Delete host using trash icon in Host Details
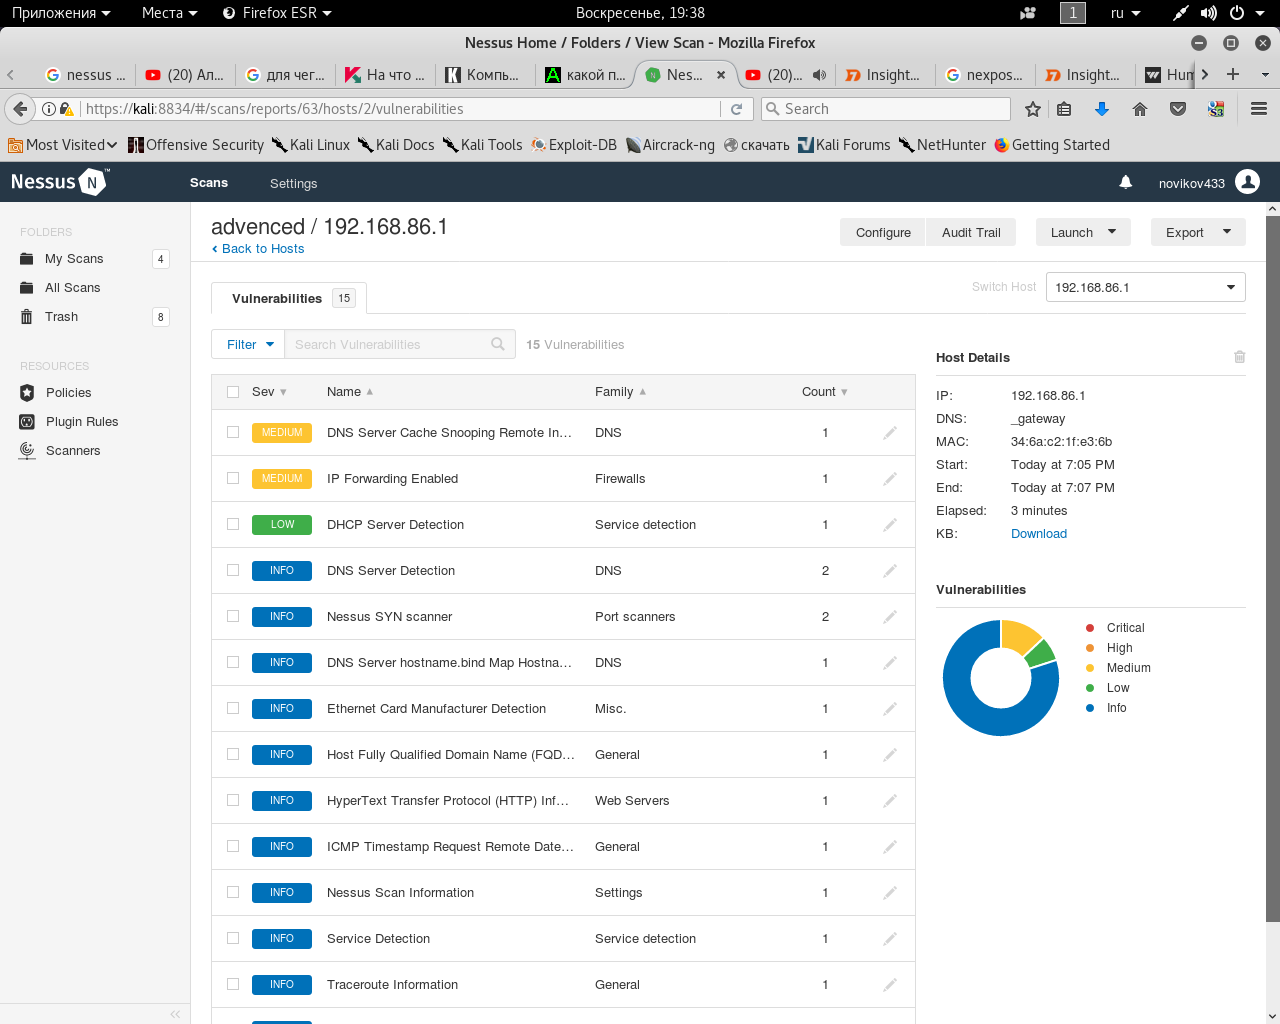Viewport: 1280px width, 1024px height. [x=1239, y=357]
